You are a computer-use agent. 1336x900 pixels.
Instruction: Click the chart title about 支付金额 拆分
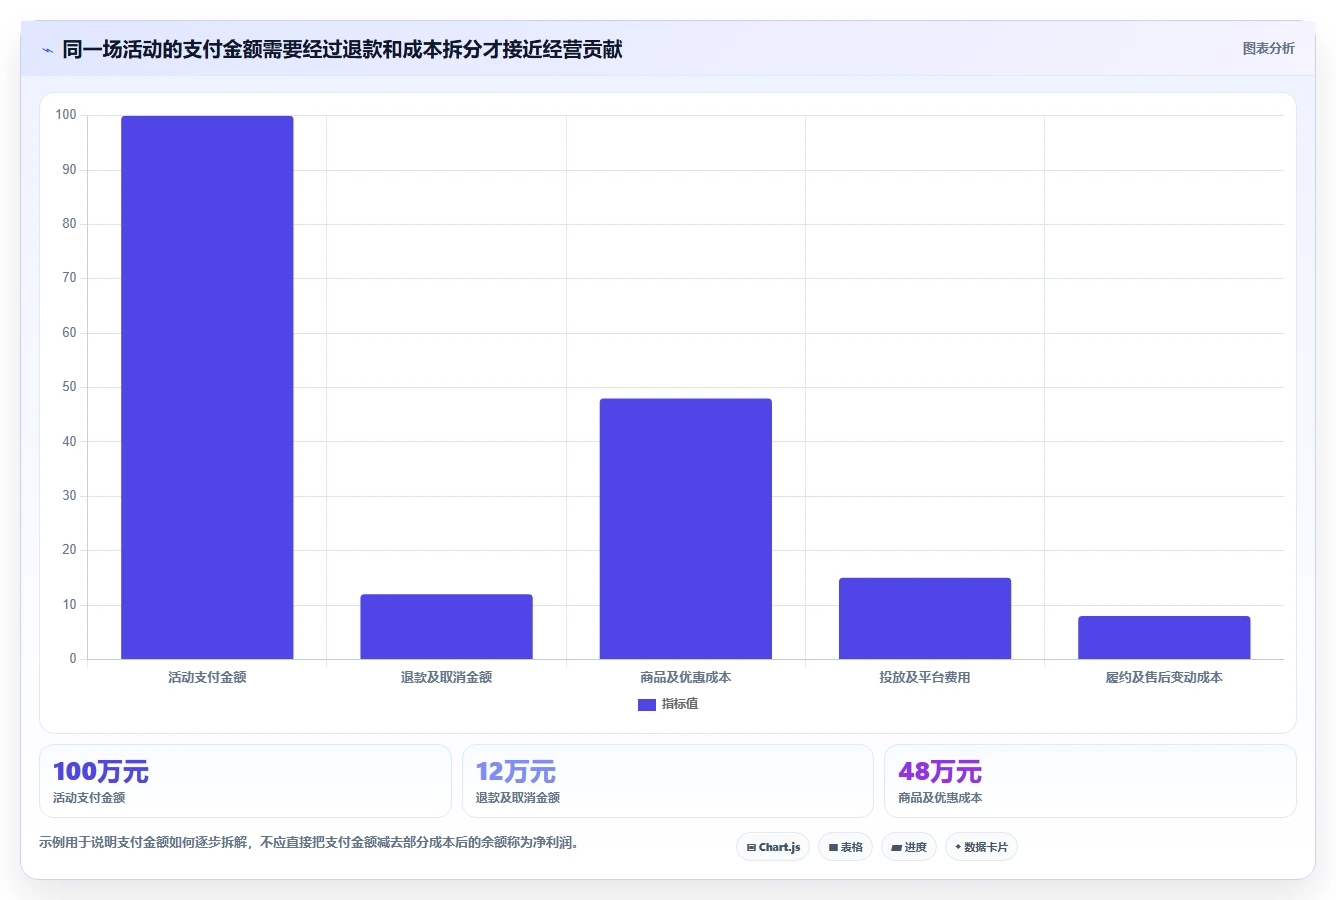(342, 49)
